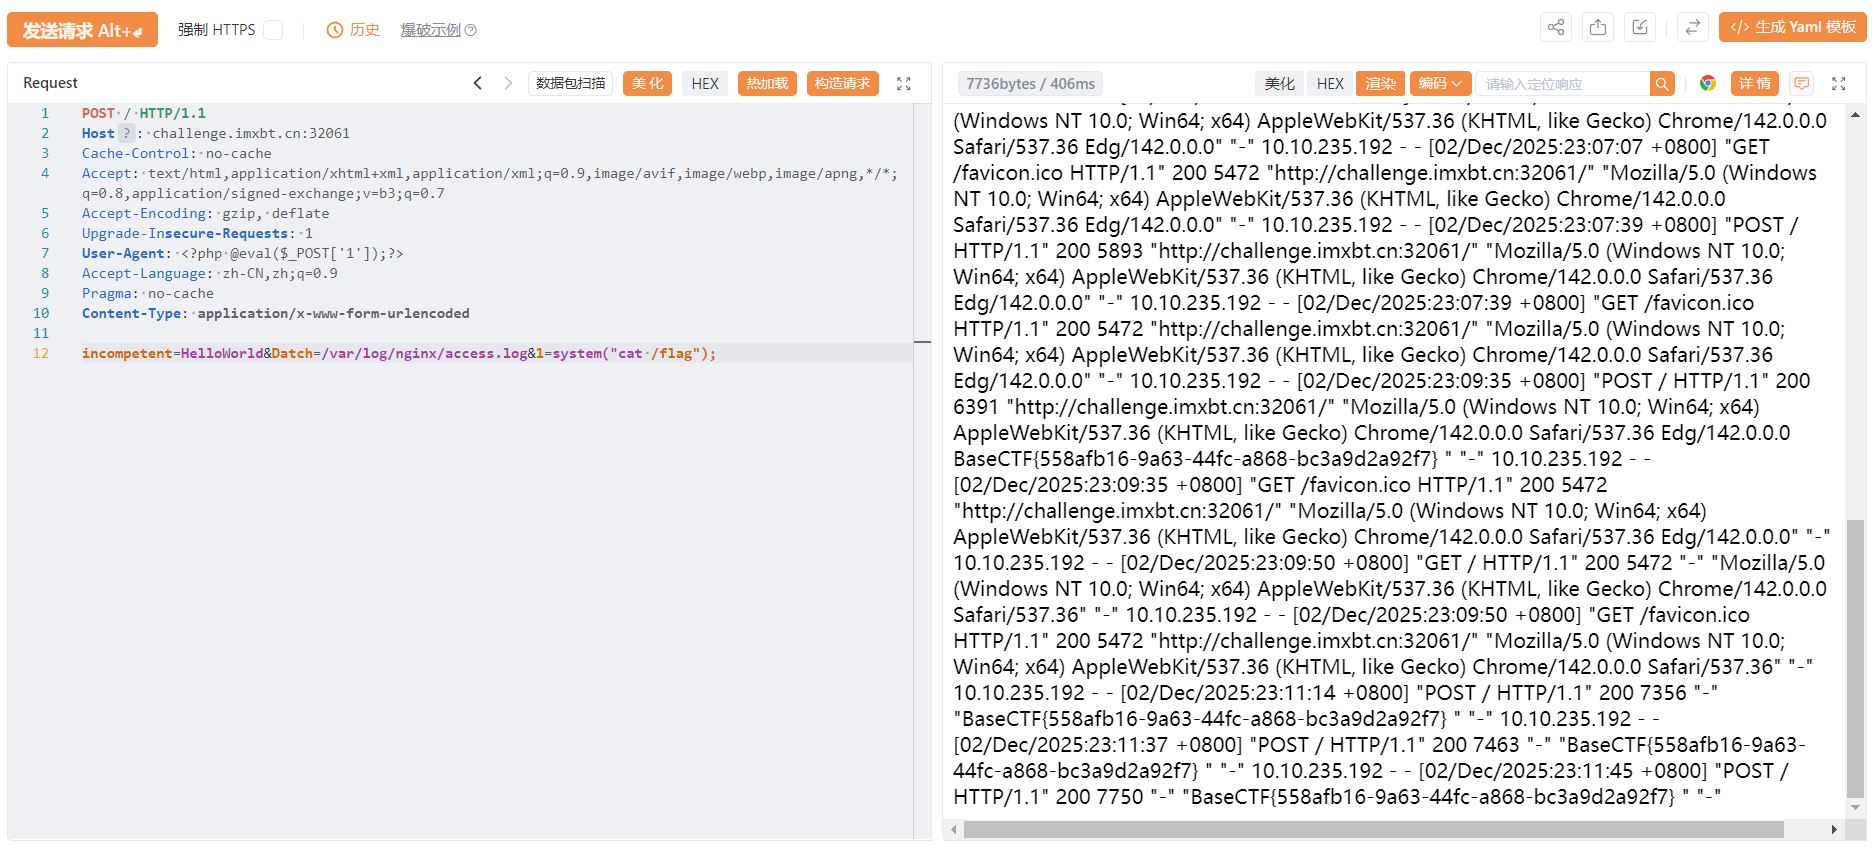1874x846 pixels.
Task: Click the swap arrows icon in top toolbar
Action: pos(1692,27)
